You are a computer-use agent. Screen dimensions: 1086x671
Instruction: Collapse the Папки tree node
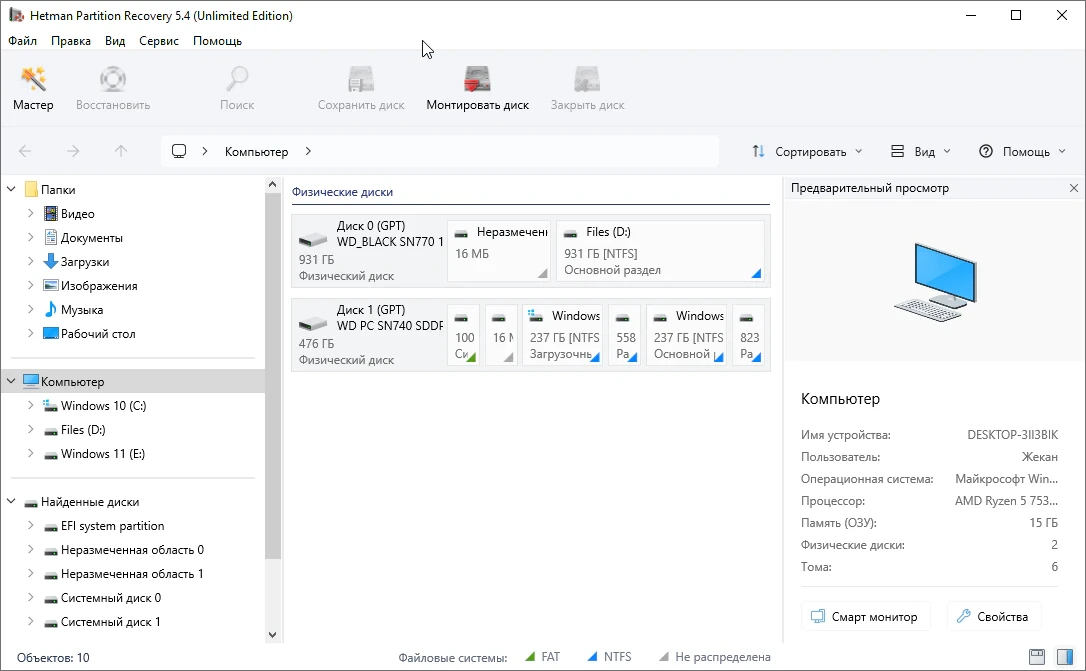click(12, 189)
